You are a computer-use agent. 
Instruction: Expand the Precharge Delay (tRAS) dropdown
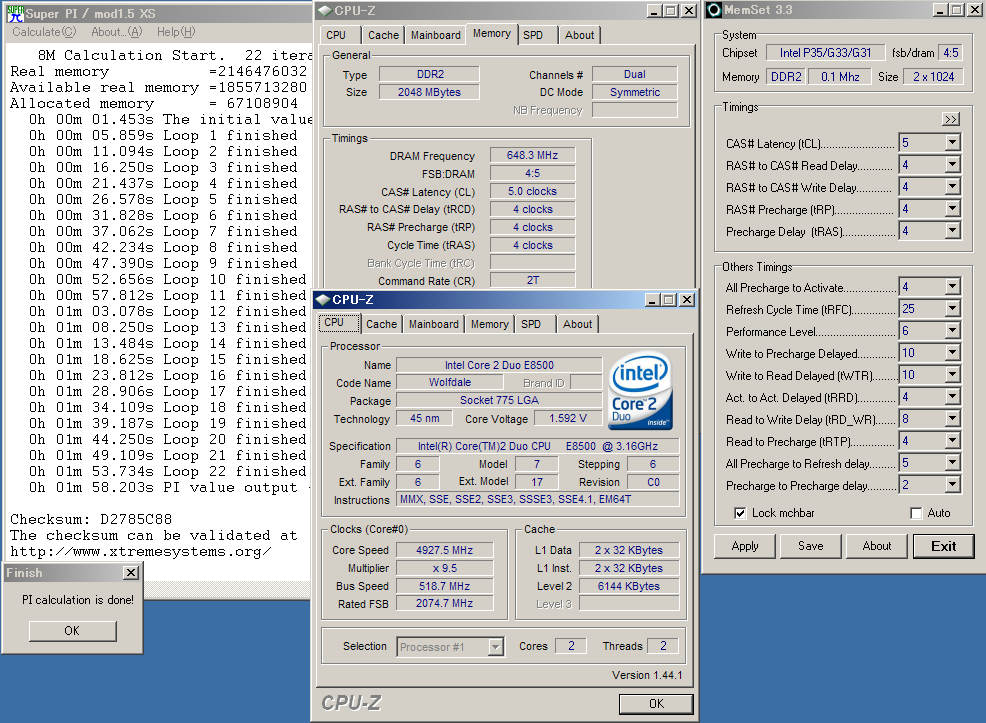(x=953, y=231)
